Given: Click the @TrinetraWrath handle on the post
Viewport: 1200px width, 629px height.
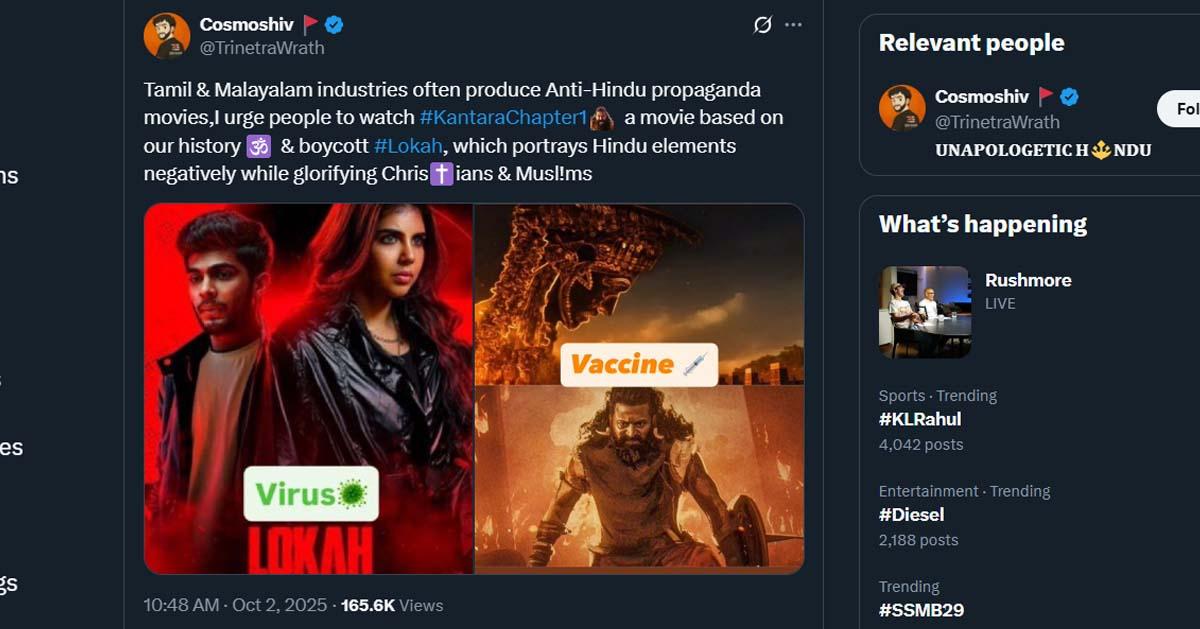Looking at the screenshot, I should coord(262,48).
